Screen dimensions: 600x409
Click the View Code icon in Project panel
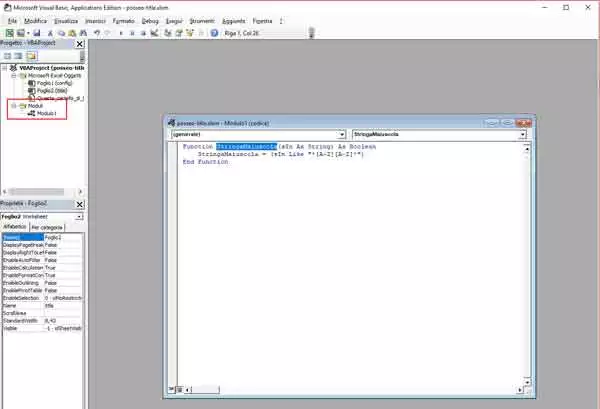tap(7, 56)
